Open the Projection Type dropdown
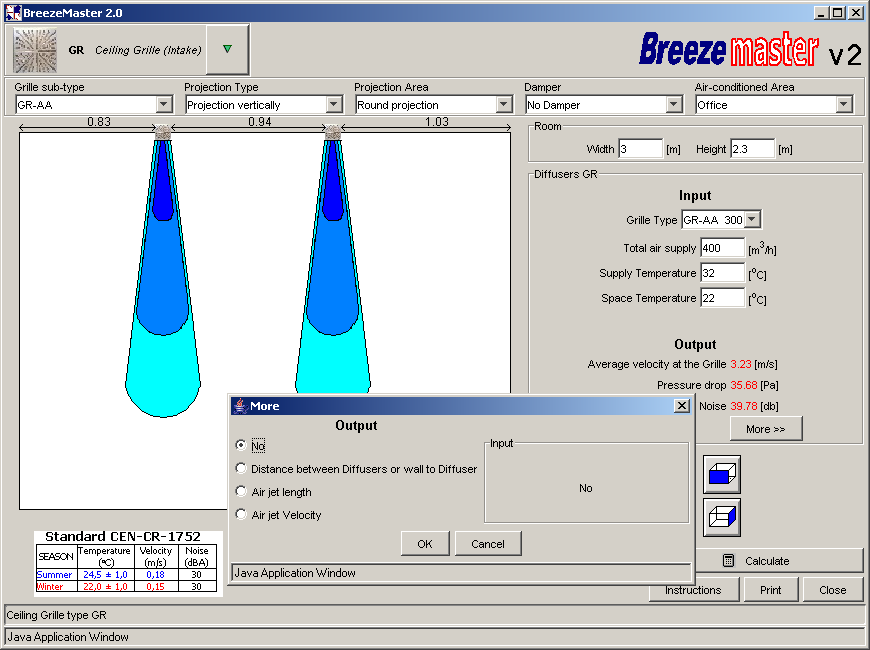870x650 pixels. tap(333, 104)
